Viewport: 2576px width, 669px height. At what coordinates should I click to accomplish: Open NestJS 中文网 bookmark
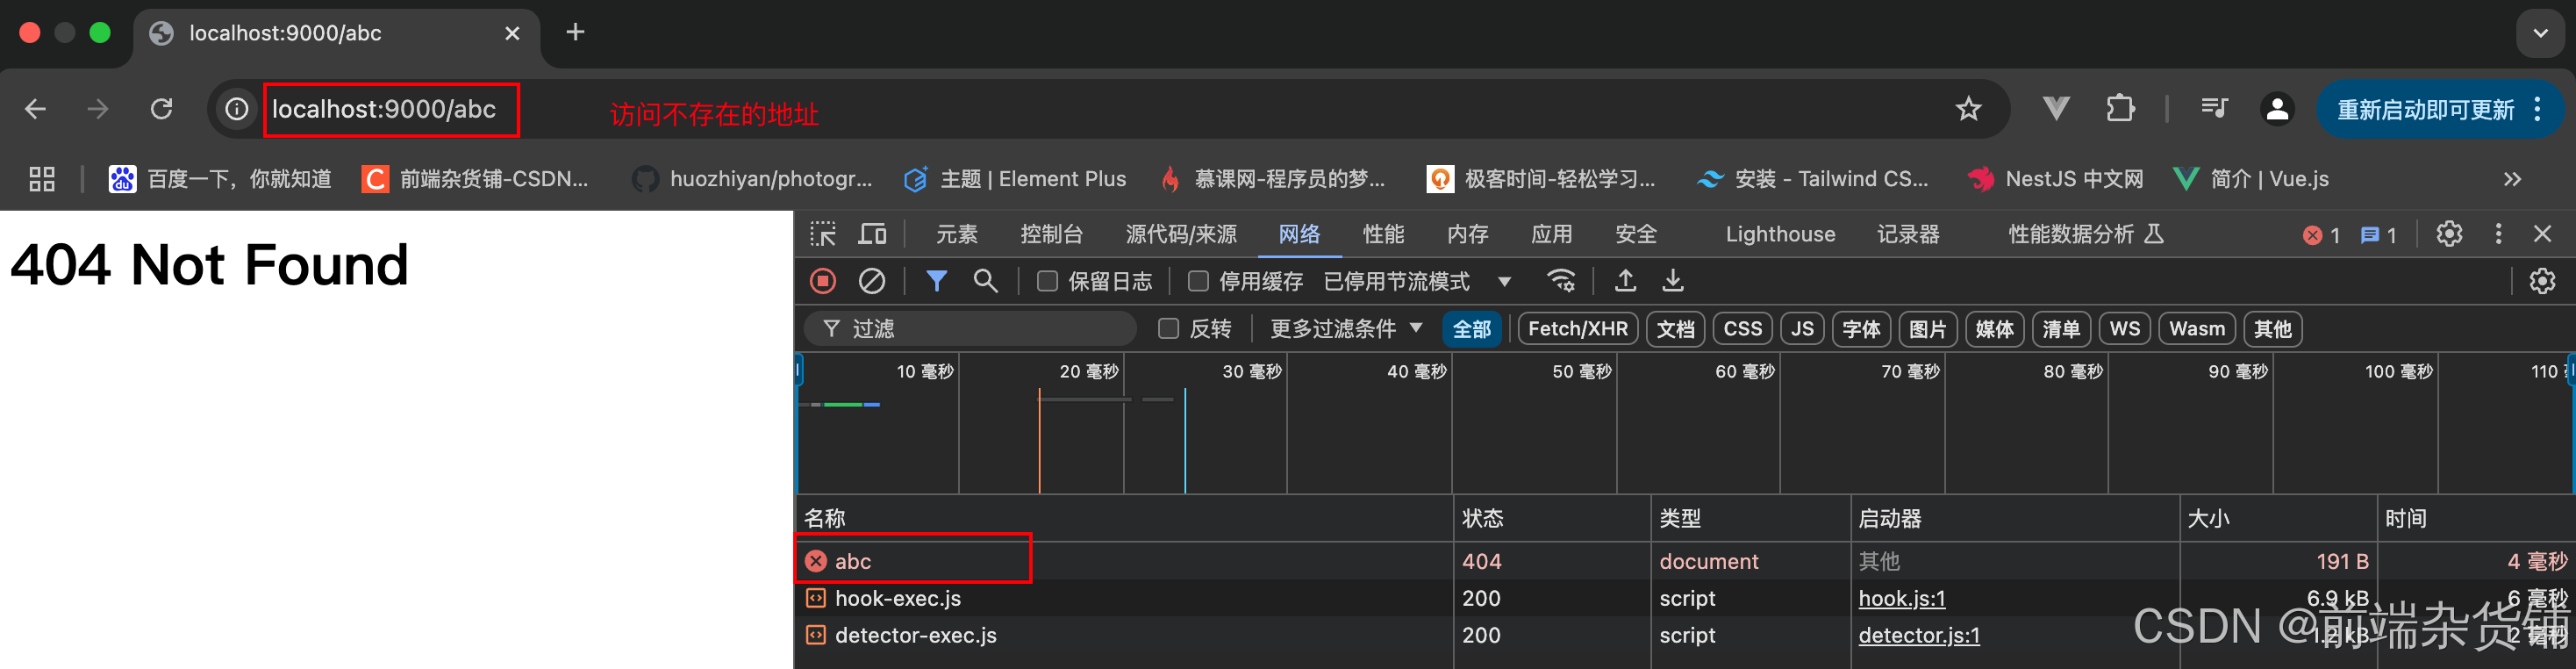pos(2055,179)
